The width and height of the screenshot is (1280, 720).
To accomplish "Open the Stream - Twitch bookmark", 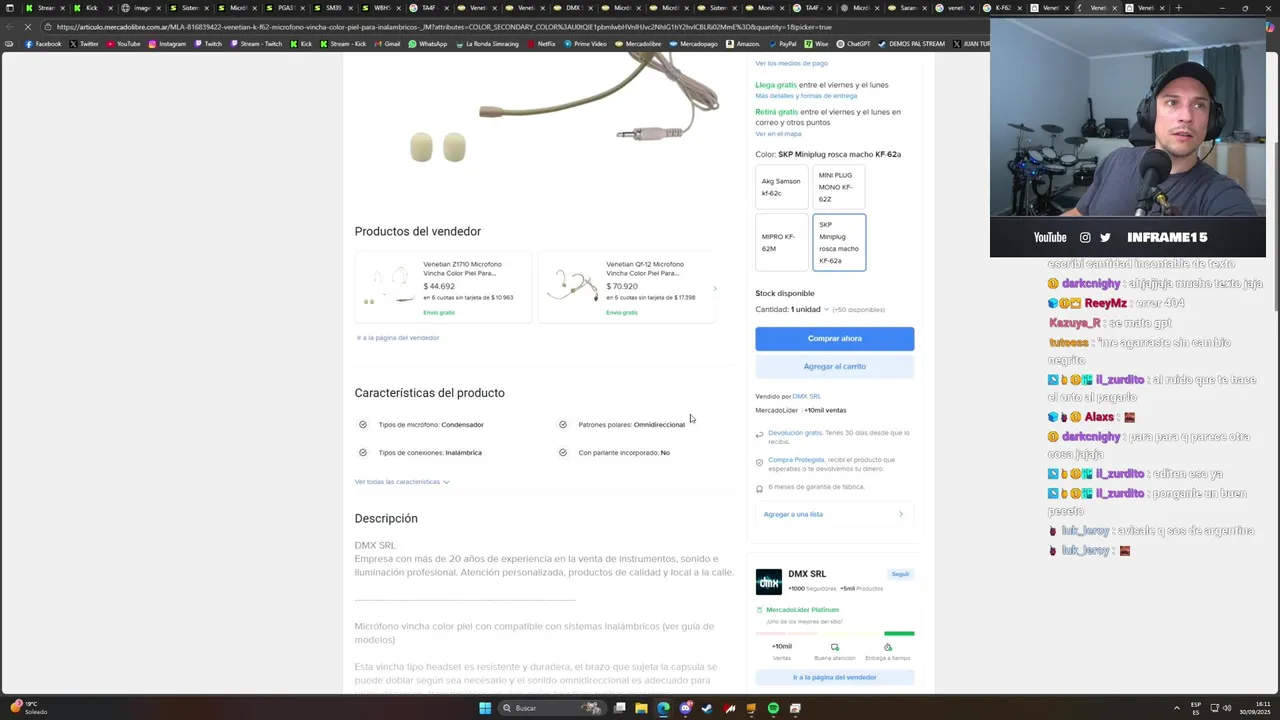I will (257, 44).
